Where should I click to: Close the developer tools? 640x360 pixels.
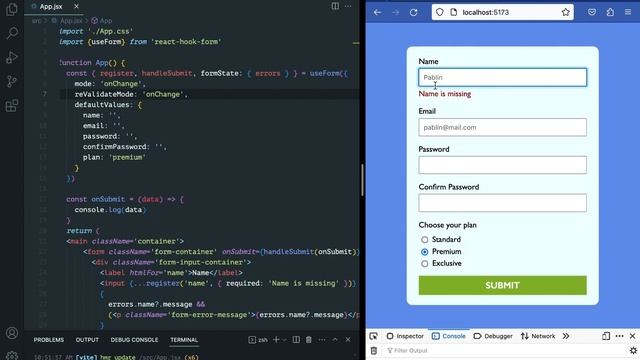[x=632, y=336]
